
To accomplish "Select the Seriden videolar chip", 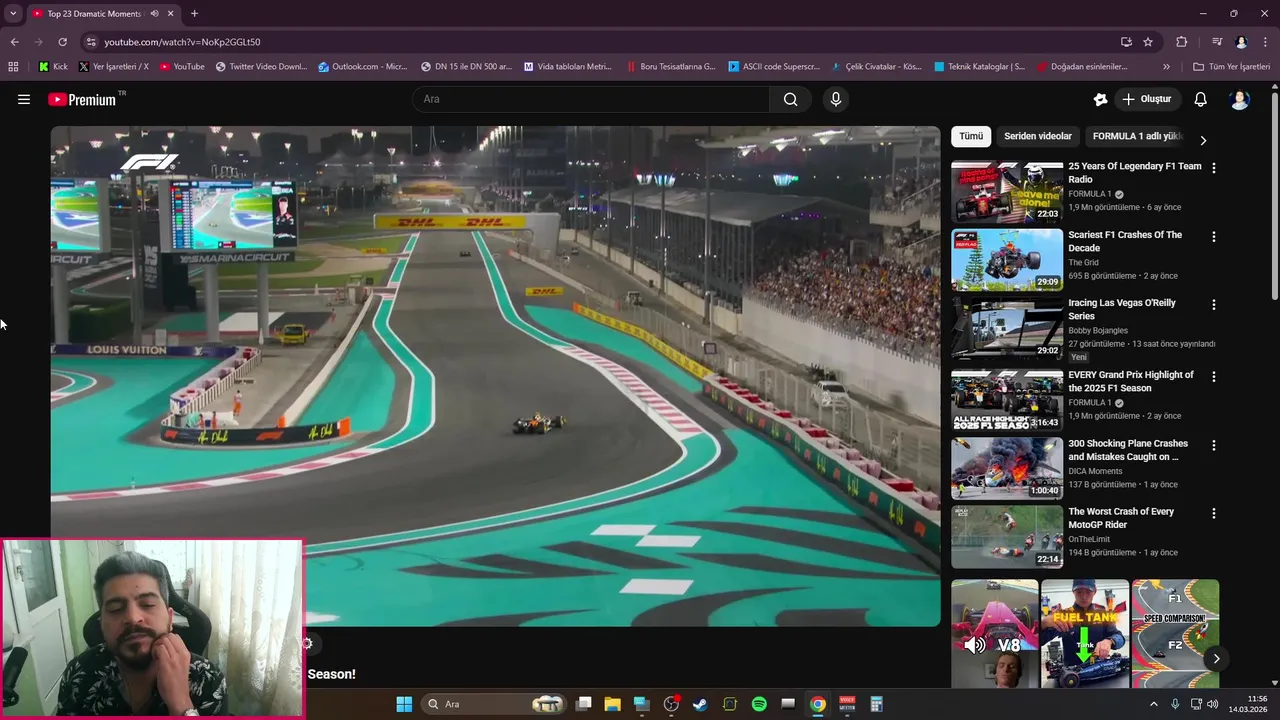I will (1038, 136).
